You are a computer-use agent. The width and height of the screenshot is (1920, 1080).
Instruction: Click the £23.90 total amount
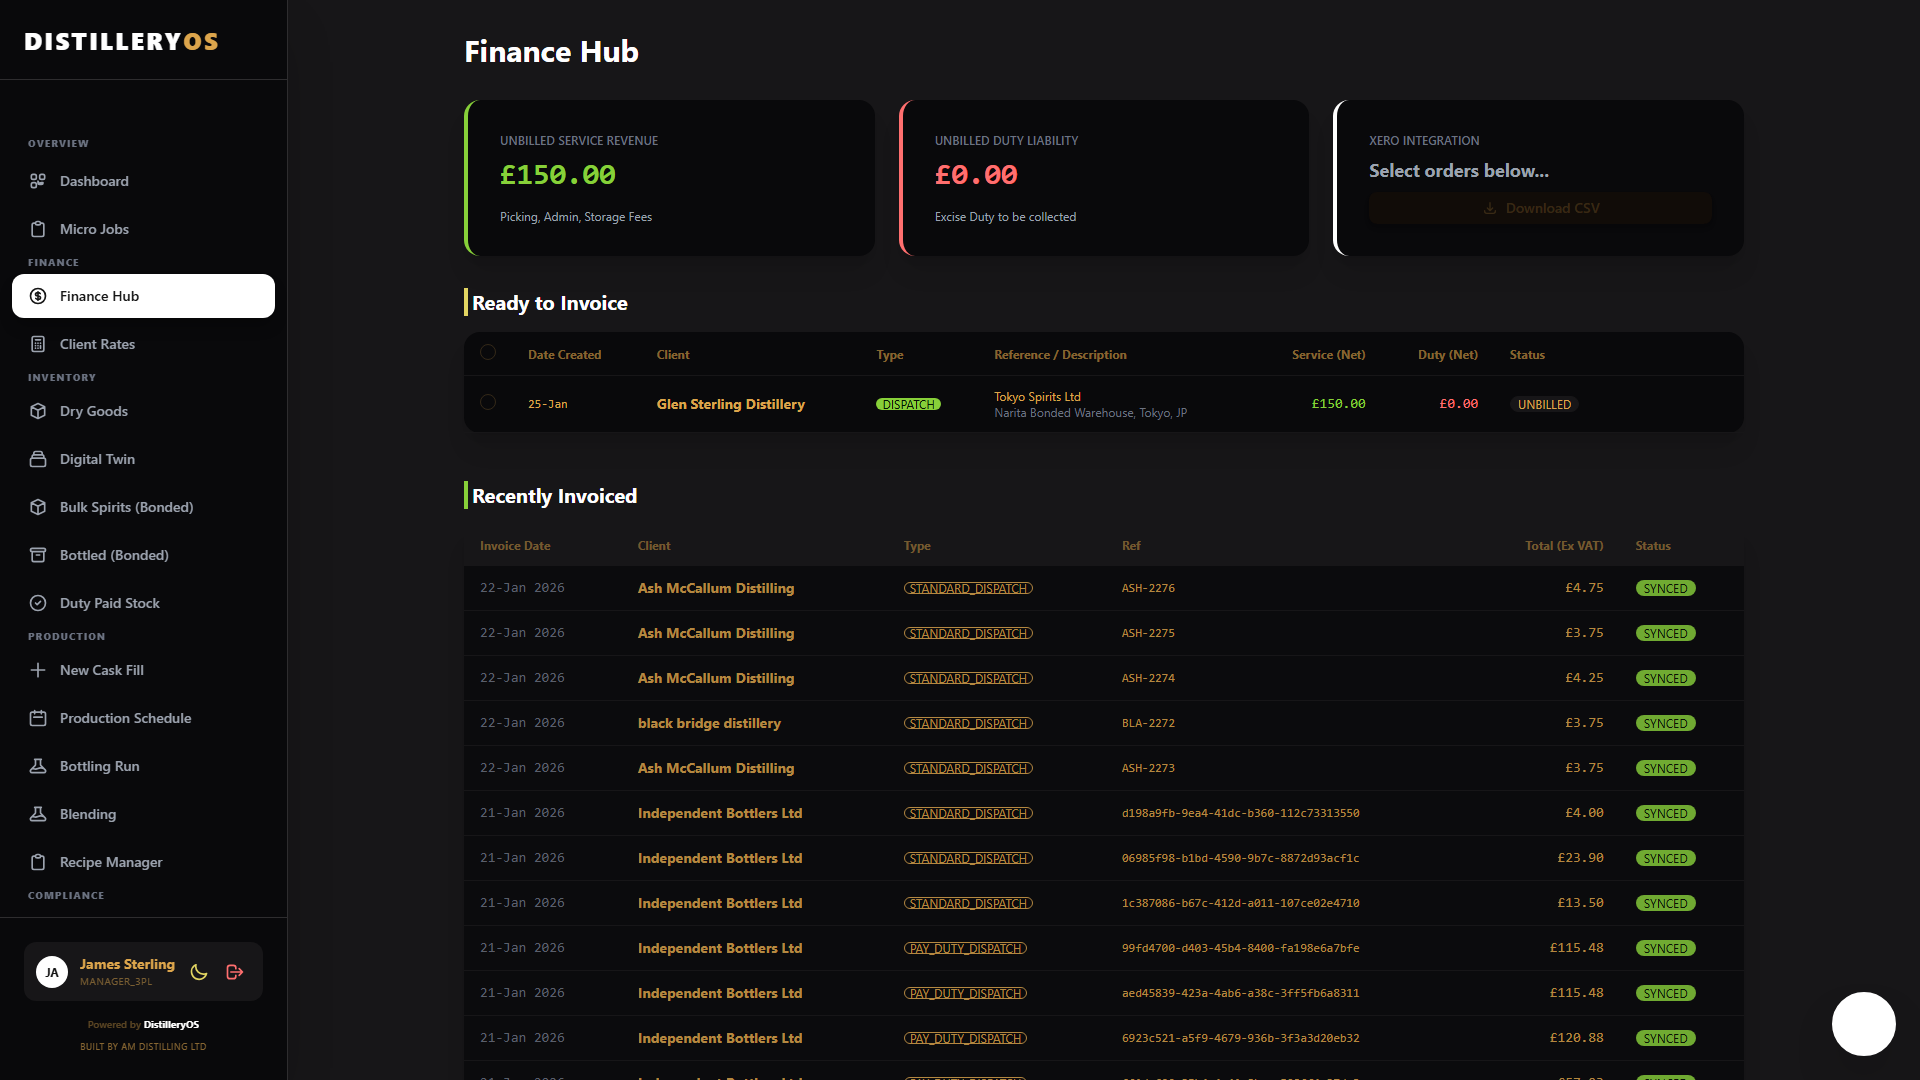[1580, 858]
